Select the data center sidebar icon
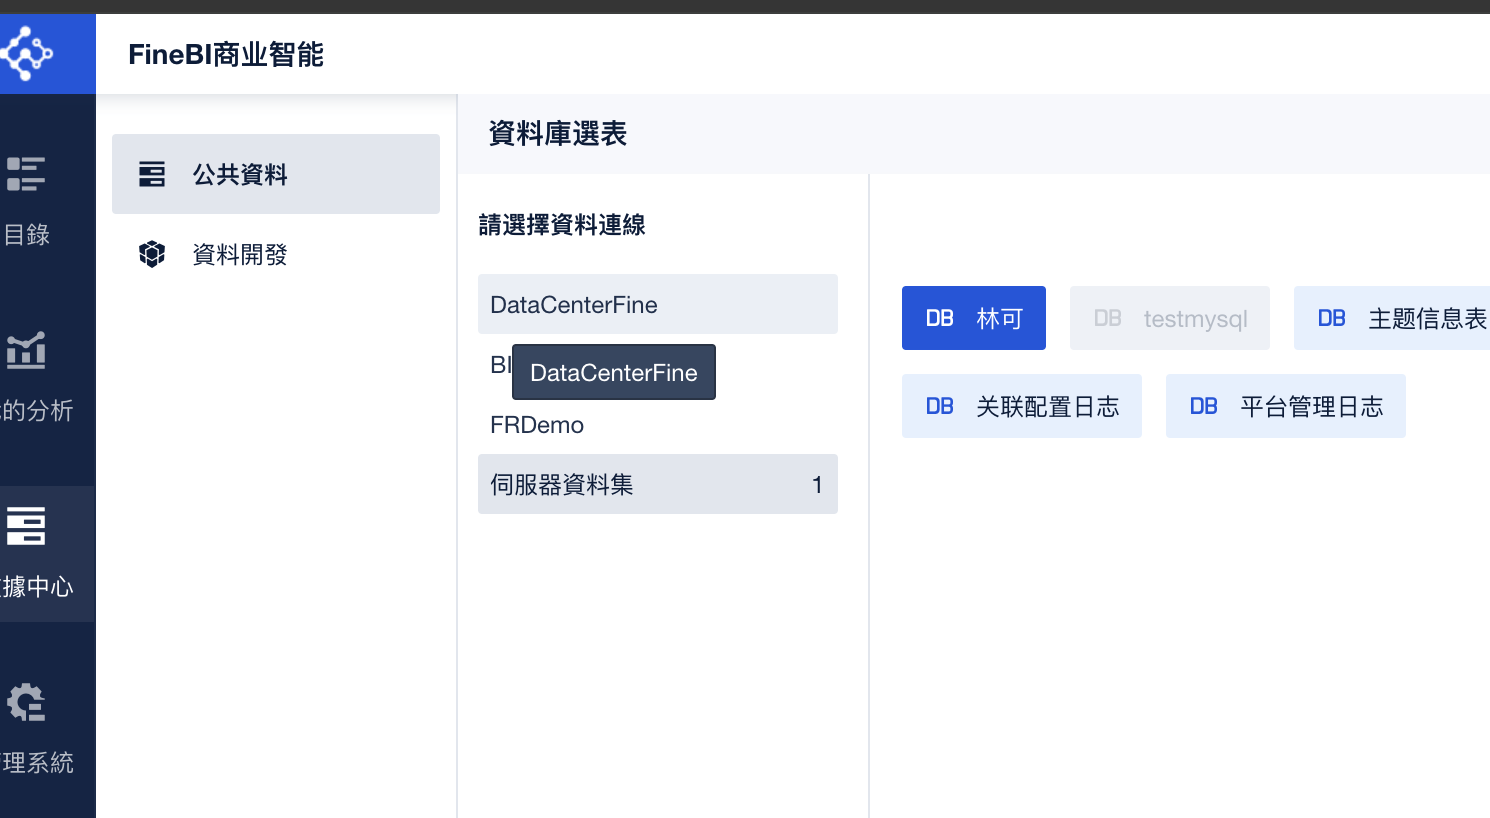The height and width of the screenshot is (818, 1490). [x=26, y=526]
